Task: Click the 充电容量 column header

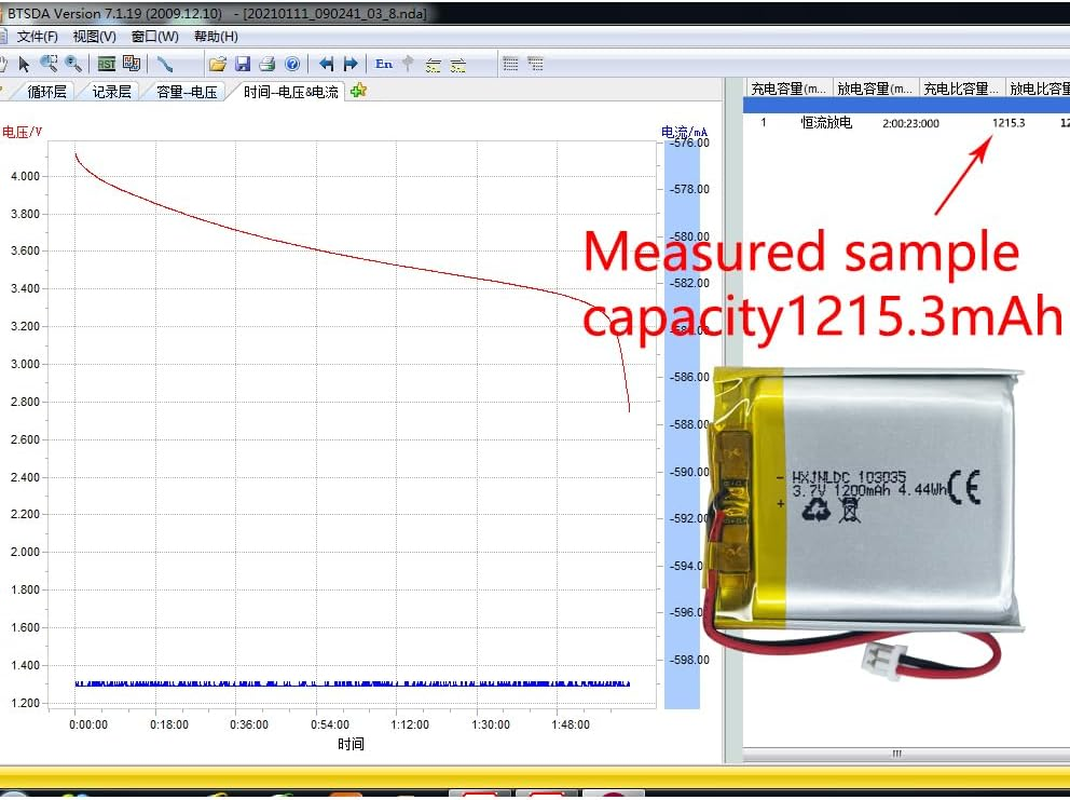Action: click(789, 89)
